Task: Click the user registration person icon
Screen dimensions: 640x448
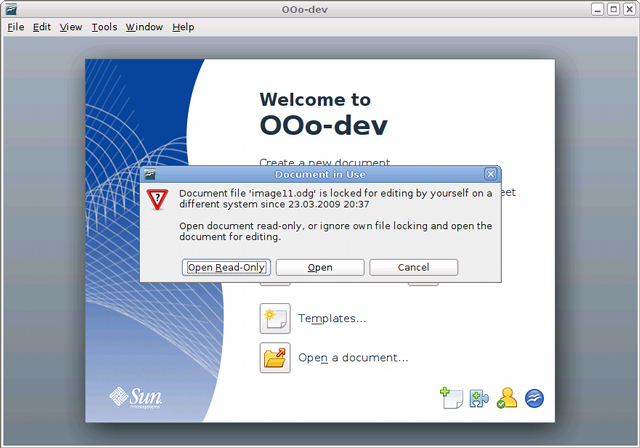Action: [507, 397]
